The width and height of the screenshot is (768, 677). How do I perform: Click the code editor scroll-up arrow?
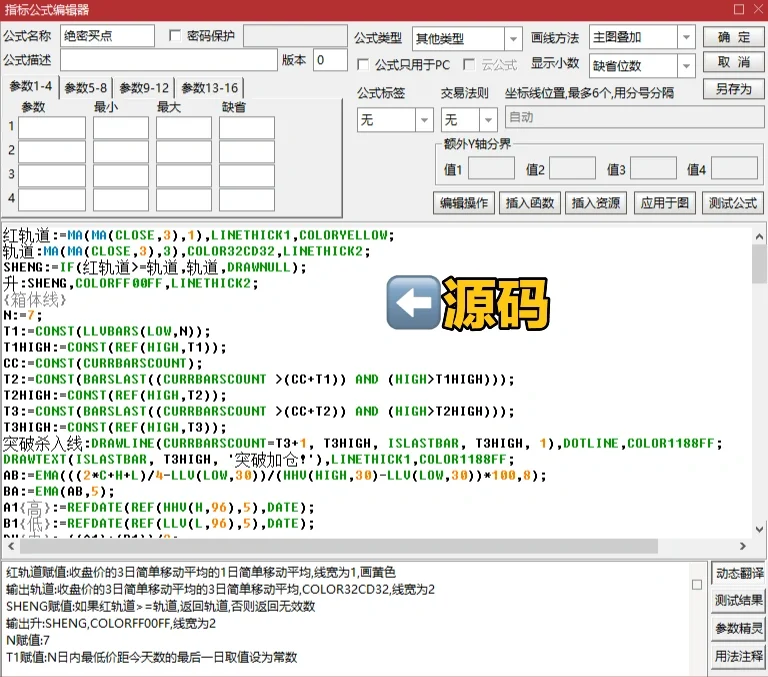click(x=759, y=237)
